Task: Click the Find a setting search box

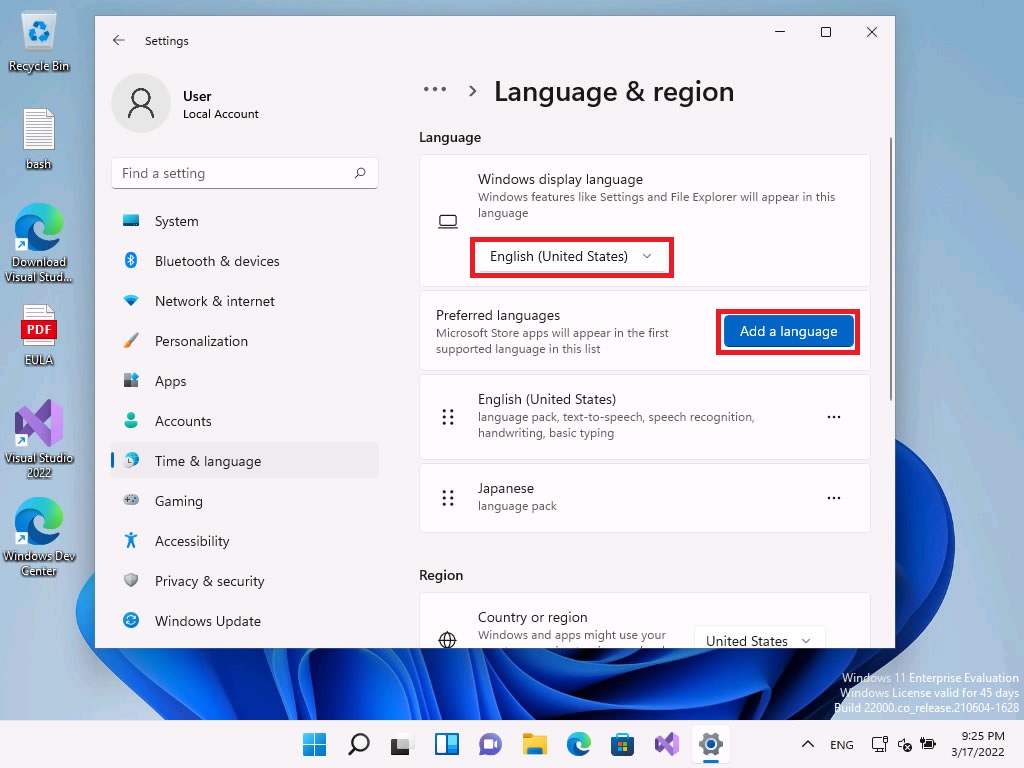Action: click(235, 173)
